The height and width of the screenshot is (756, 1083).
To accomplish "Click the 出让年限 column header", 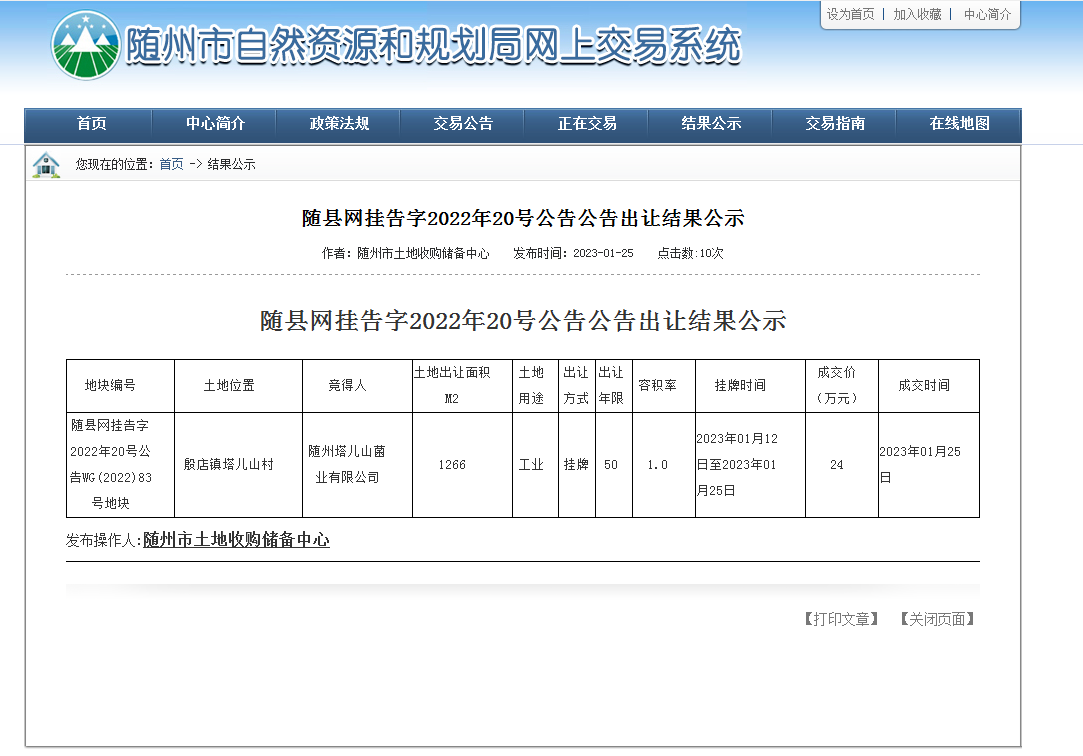I will (x=611, y=385).
